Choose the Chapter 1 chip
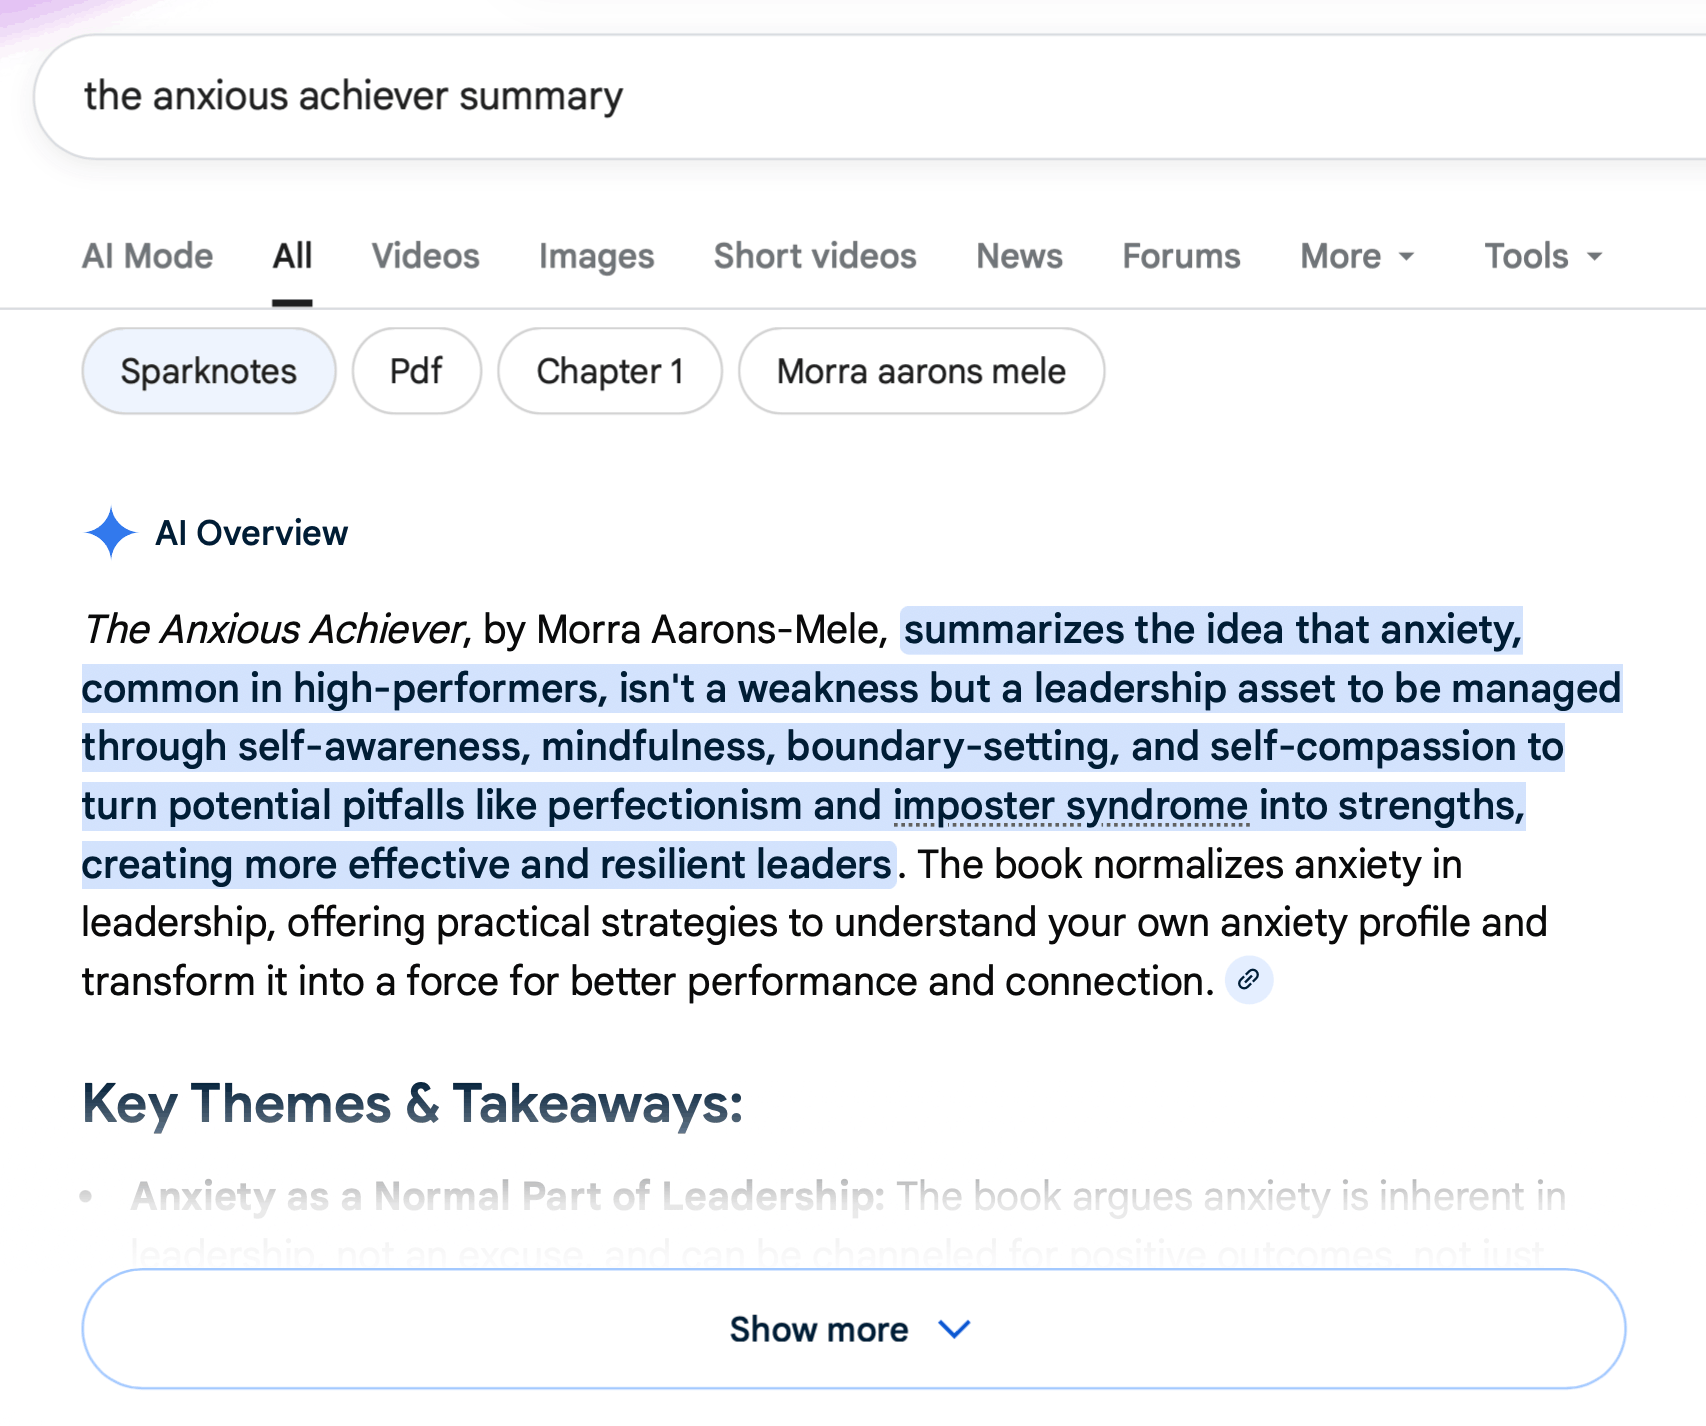Image resolution: width=1706 pixels, height=1426 pixels. click(x=610, y=371)
